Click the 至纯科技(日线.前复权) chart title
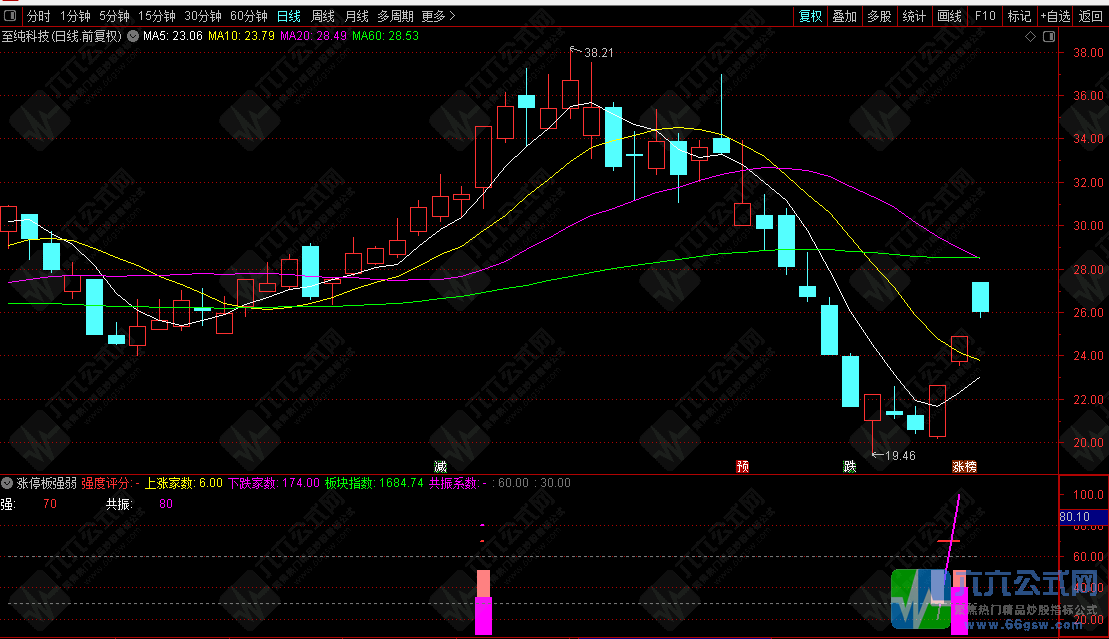 pos(62,36)
